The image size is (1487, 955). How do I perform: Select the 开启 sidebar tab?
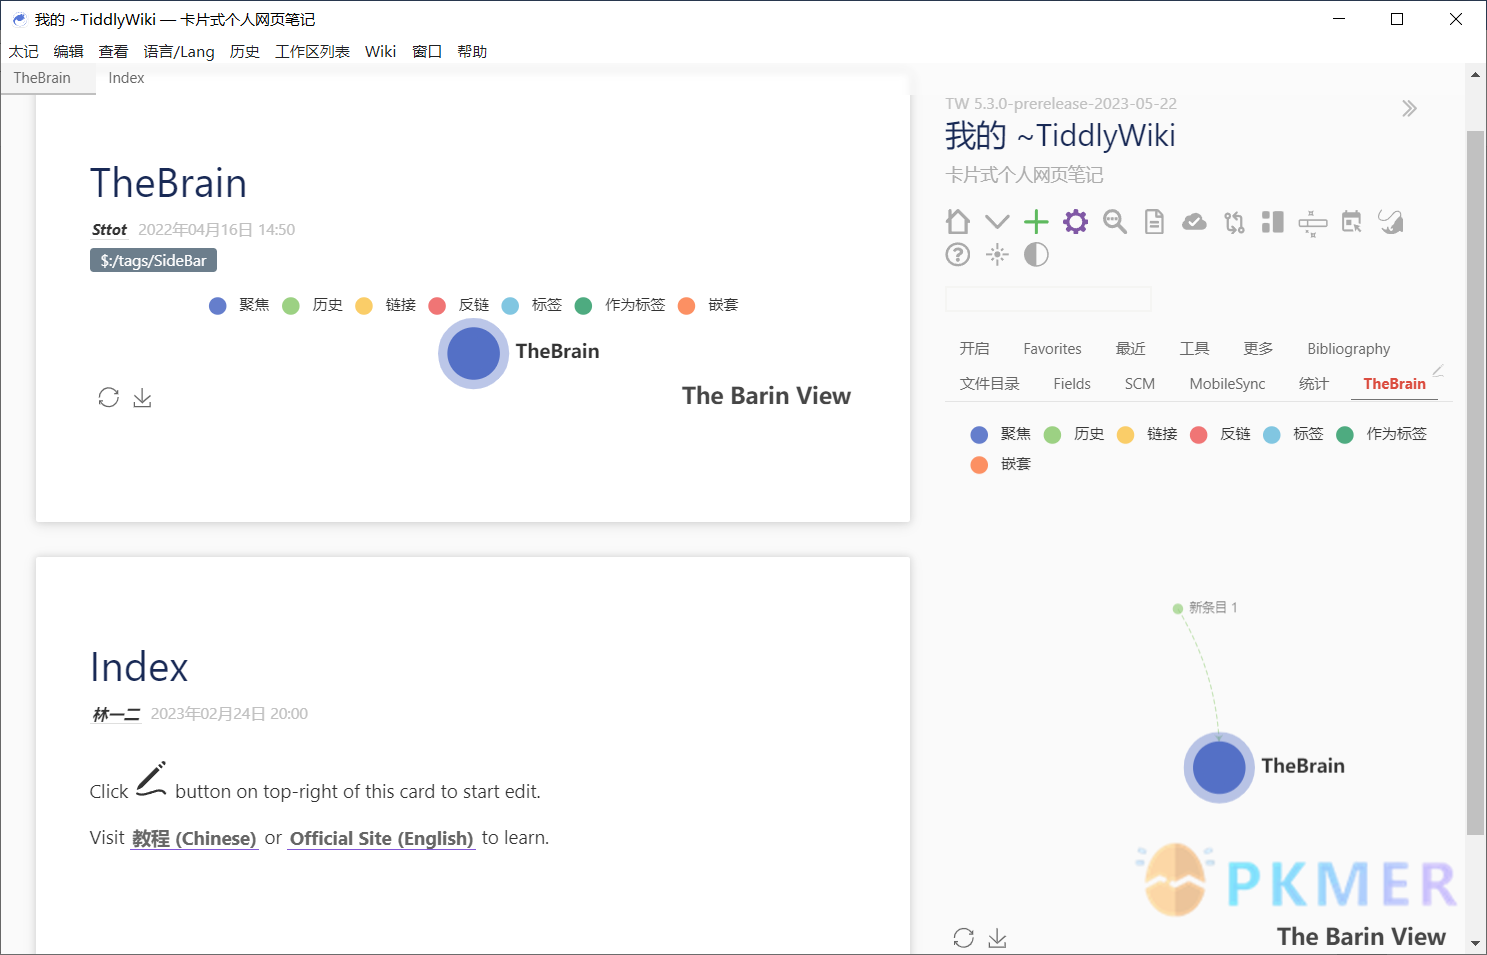tap(974, 348)
